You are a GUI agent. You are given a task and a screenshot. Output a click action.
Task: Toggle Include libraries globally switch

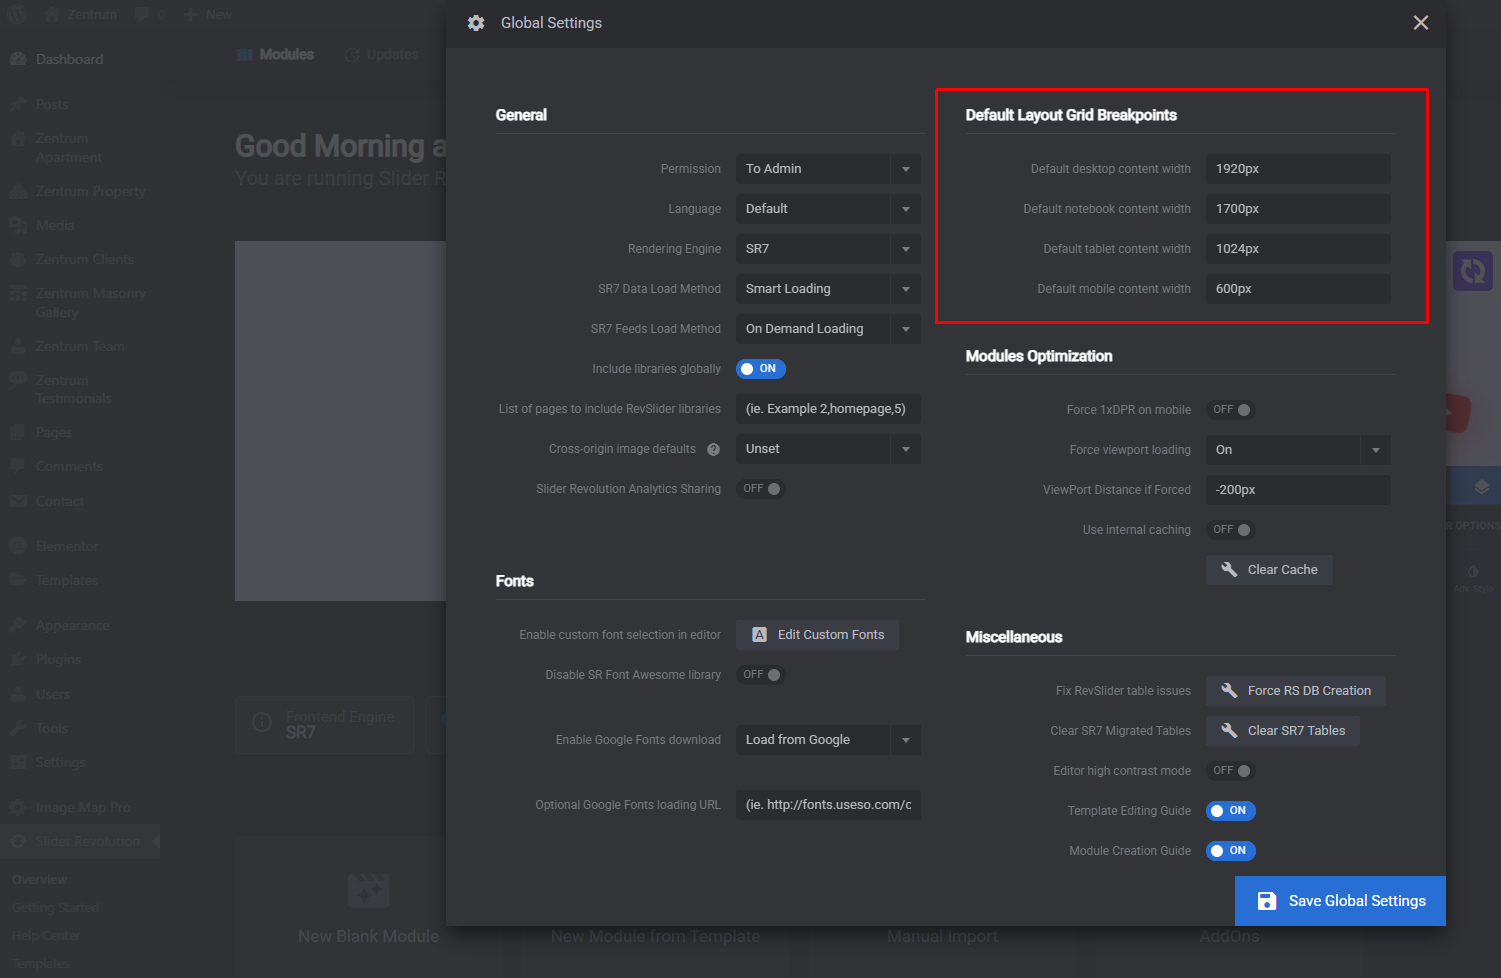(761, 369)
